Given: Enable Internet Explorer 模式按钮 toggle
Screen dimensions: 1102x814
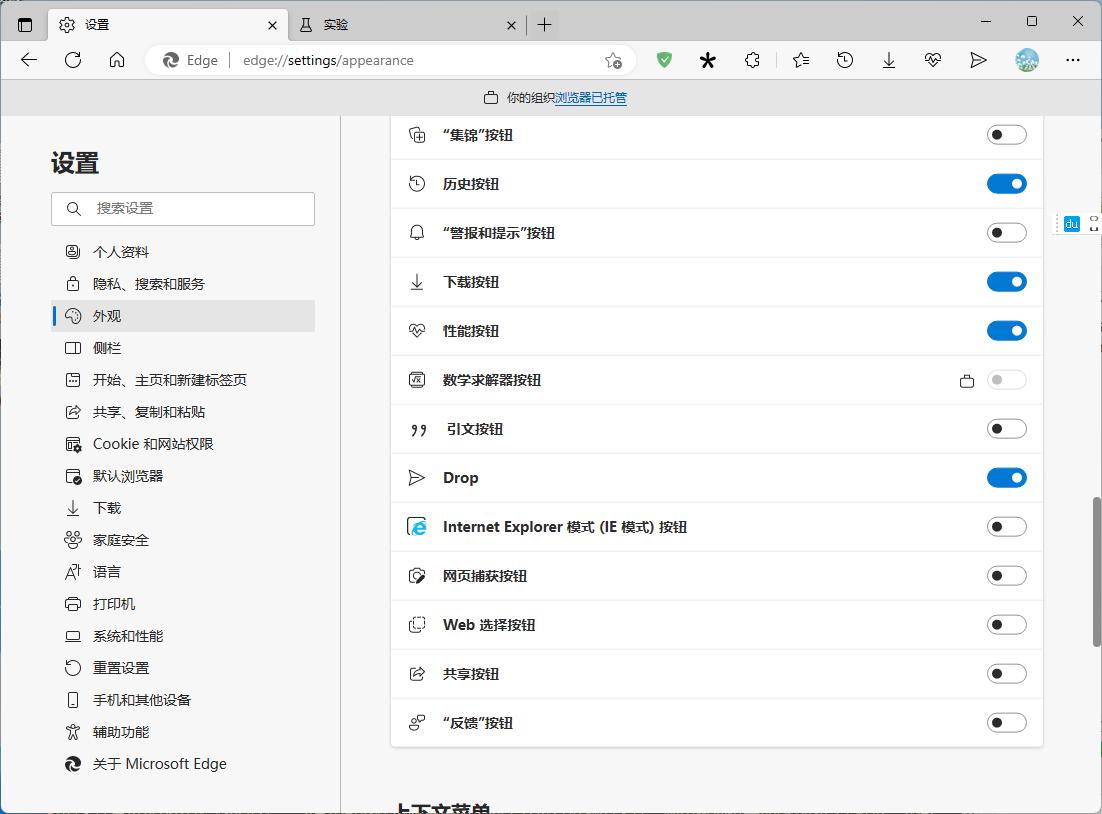Looking at the screenshot, I should 1006,526.
